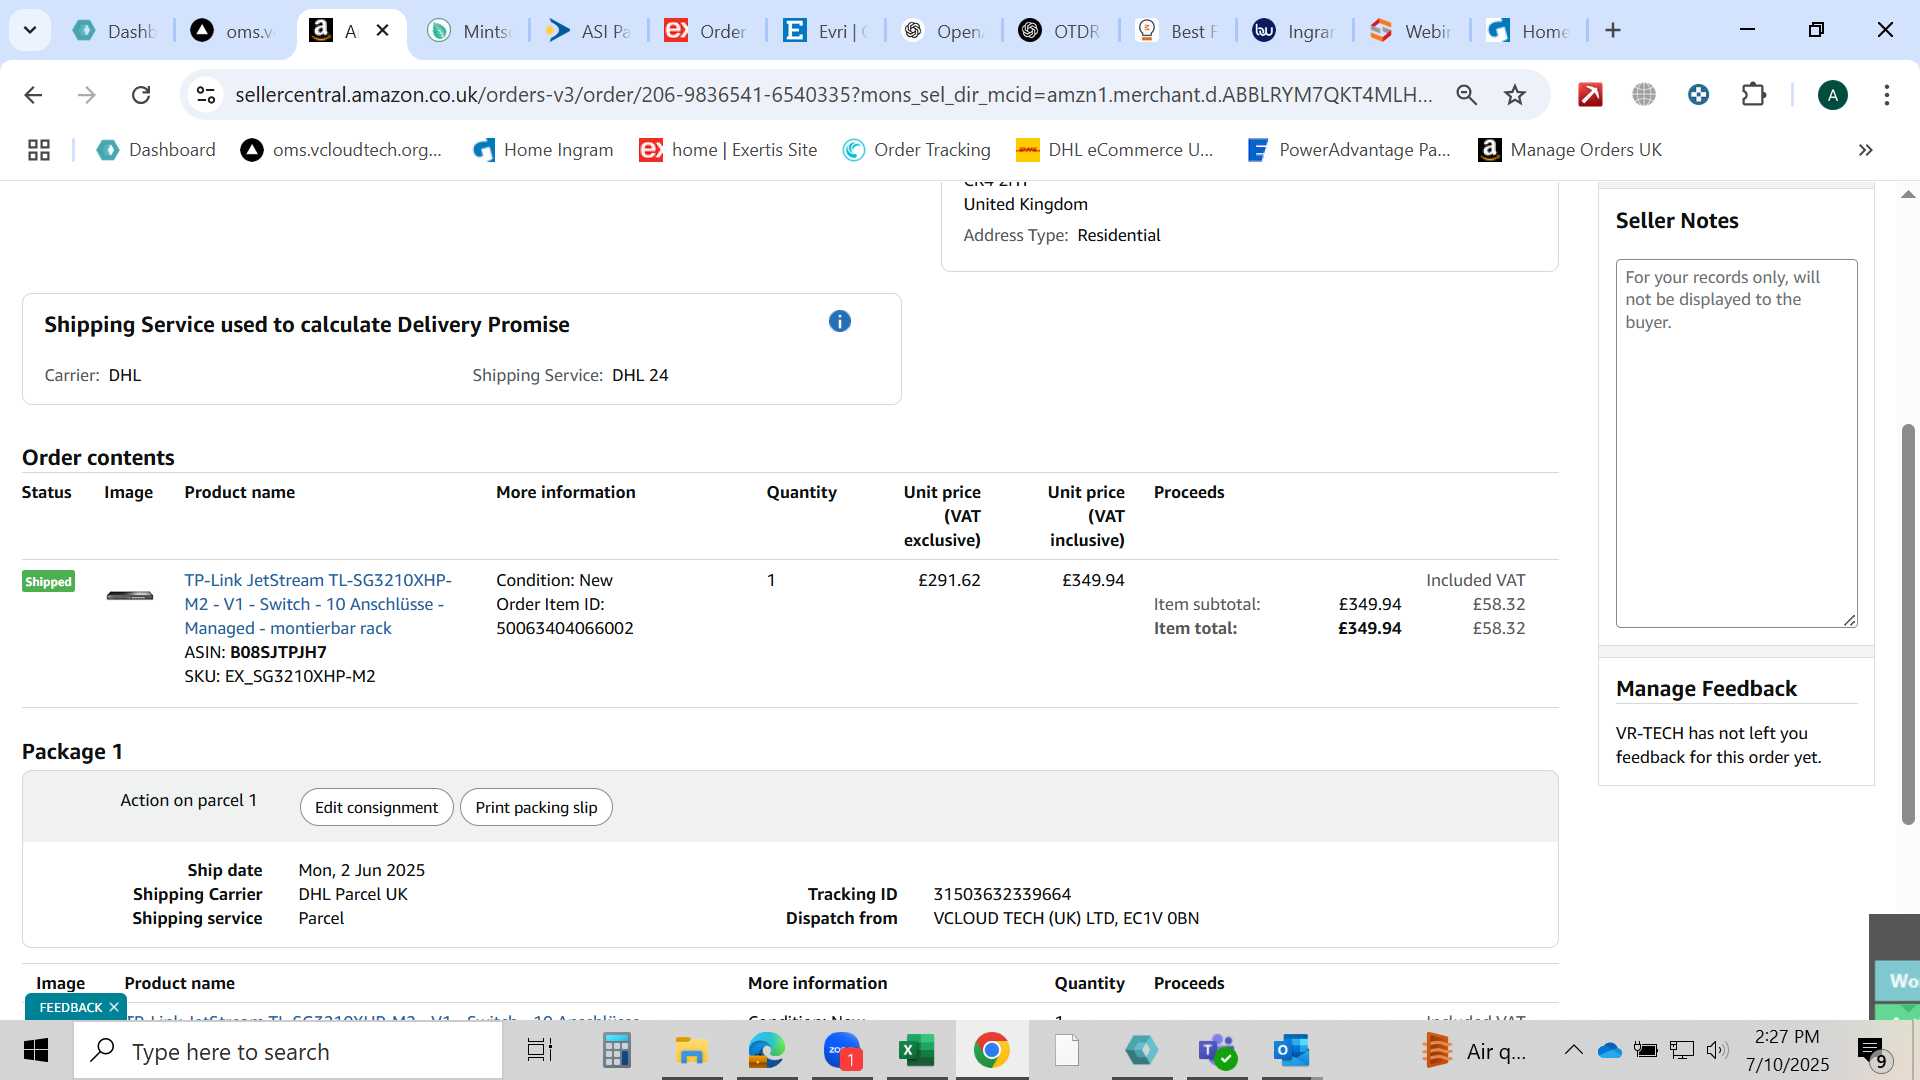Switch to the OTDR tab
This screenshot has width=1920, height=1080.
(1060, 31)
